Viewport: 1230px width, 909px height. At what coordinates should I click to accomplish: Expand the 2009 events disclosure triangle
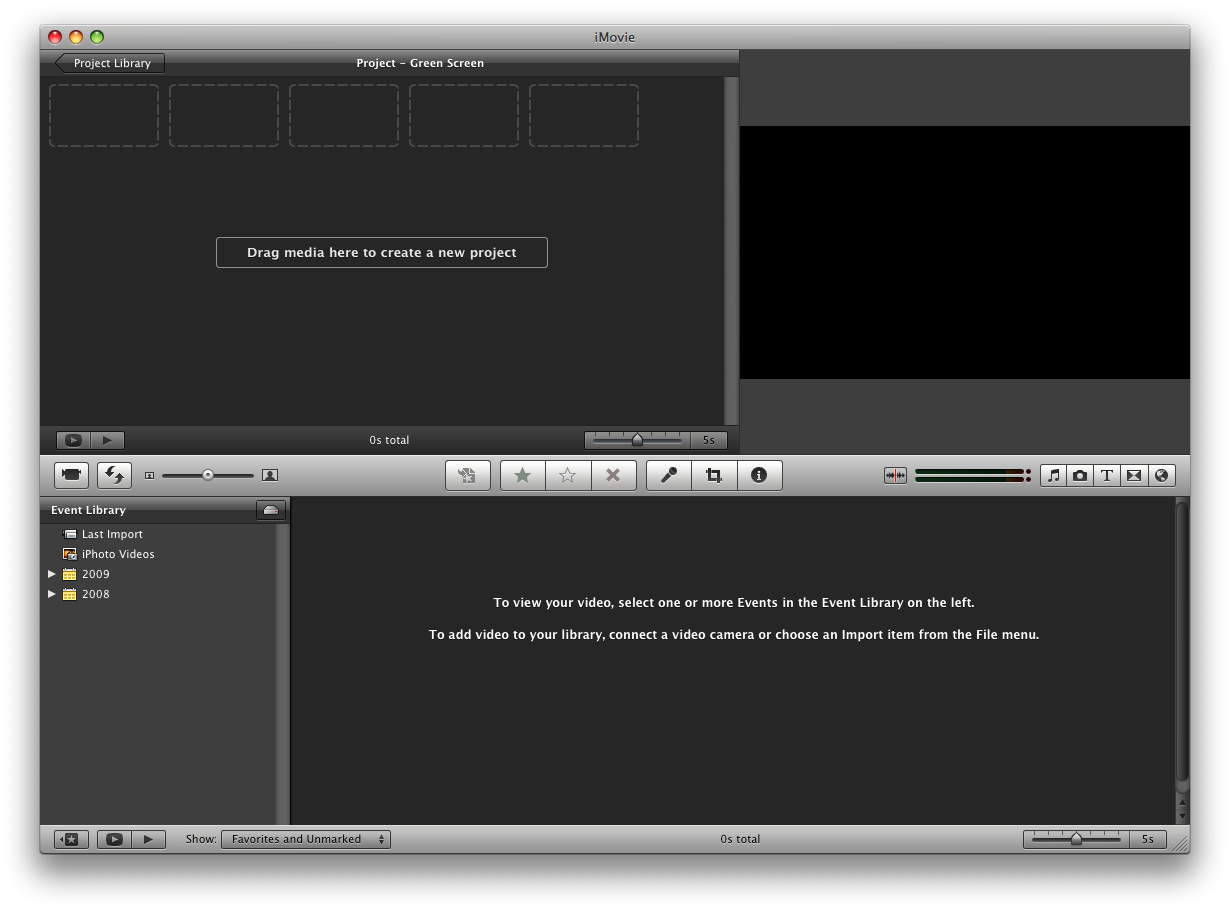click(52, 574)
